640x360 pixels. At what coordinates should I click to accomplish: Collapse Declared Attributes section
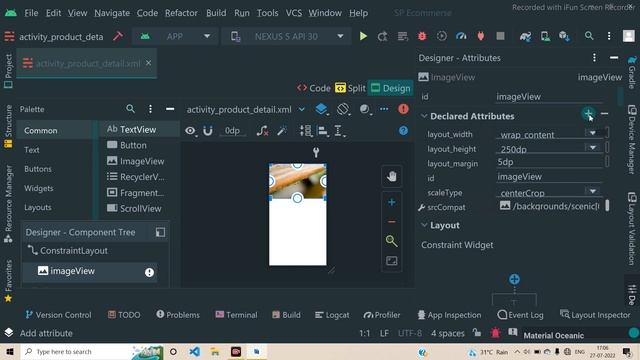424,116
